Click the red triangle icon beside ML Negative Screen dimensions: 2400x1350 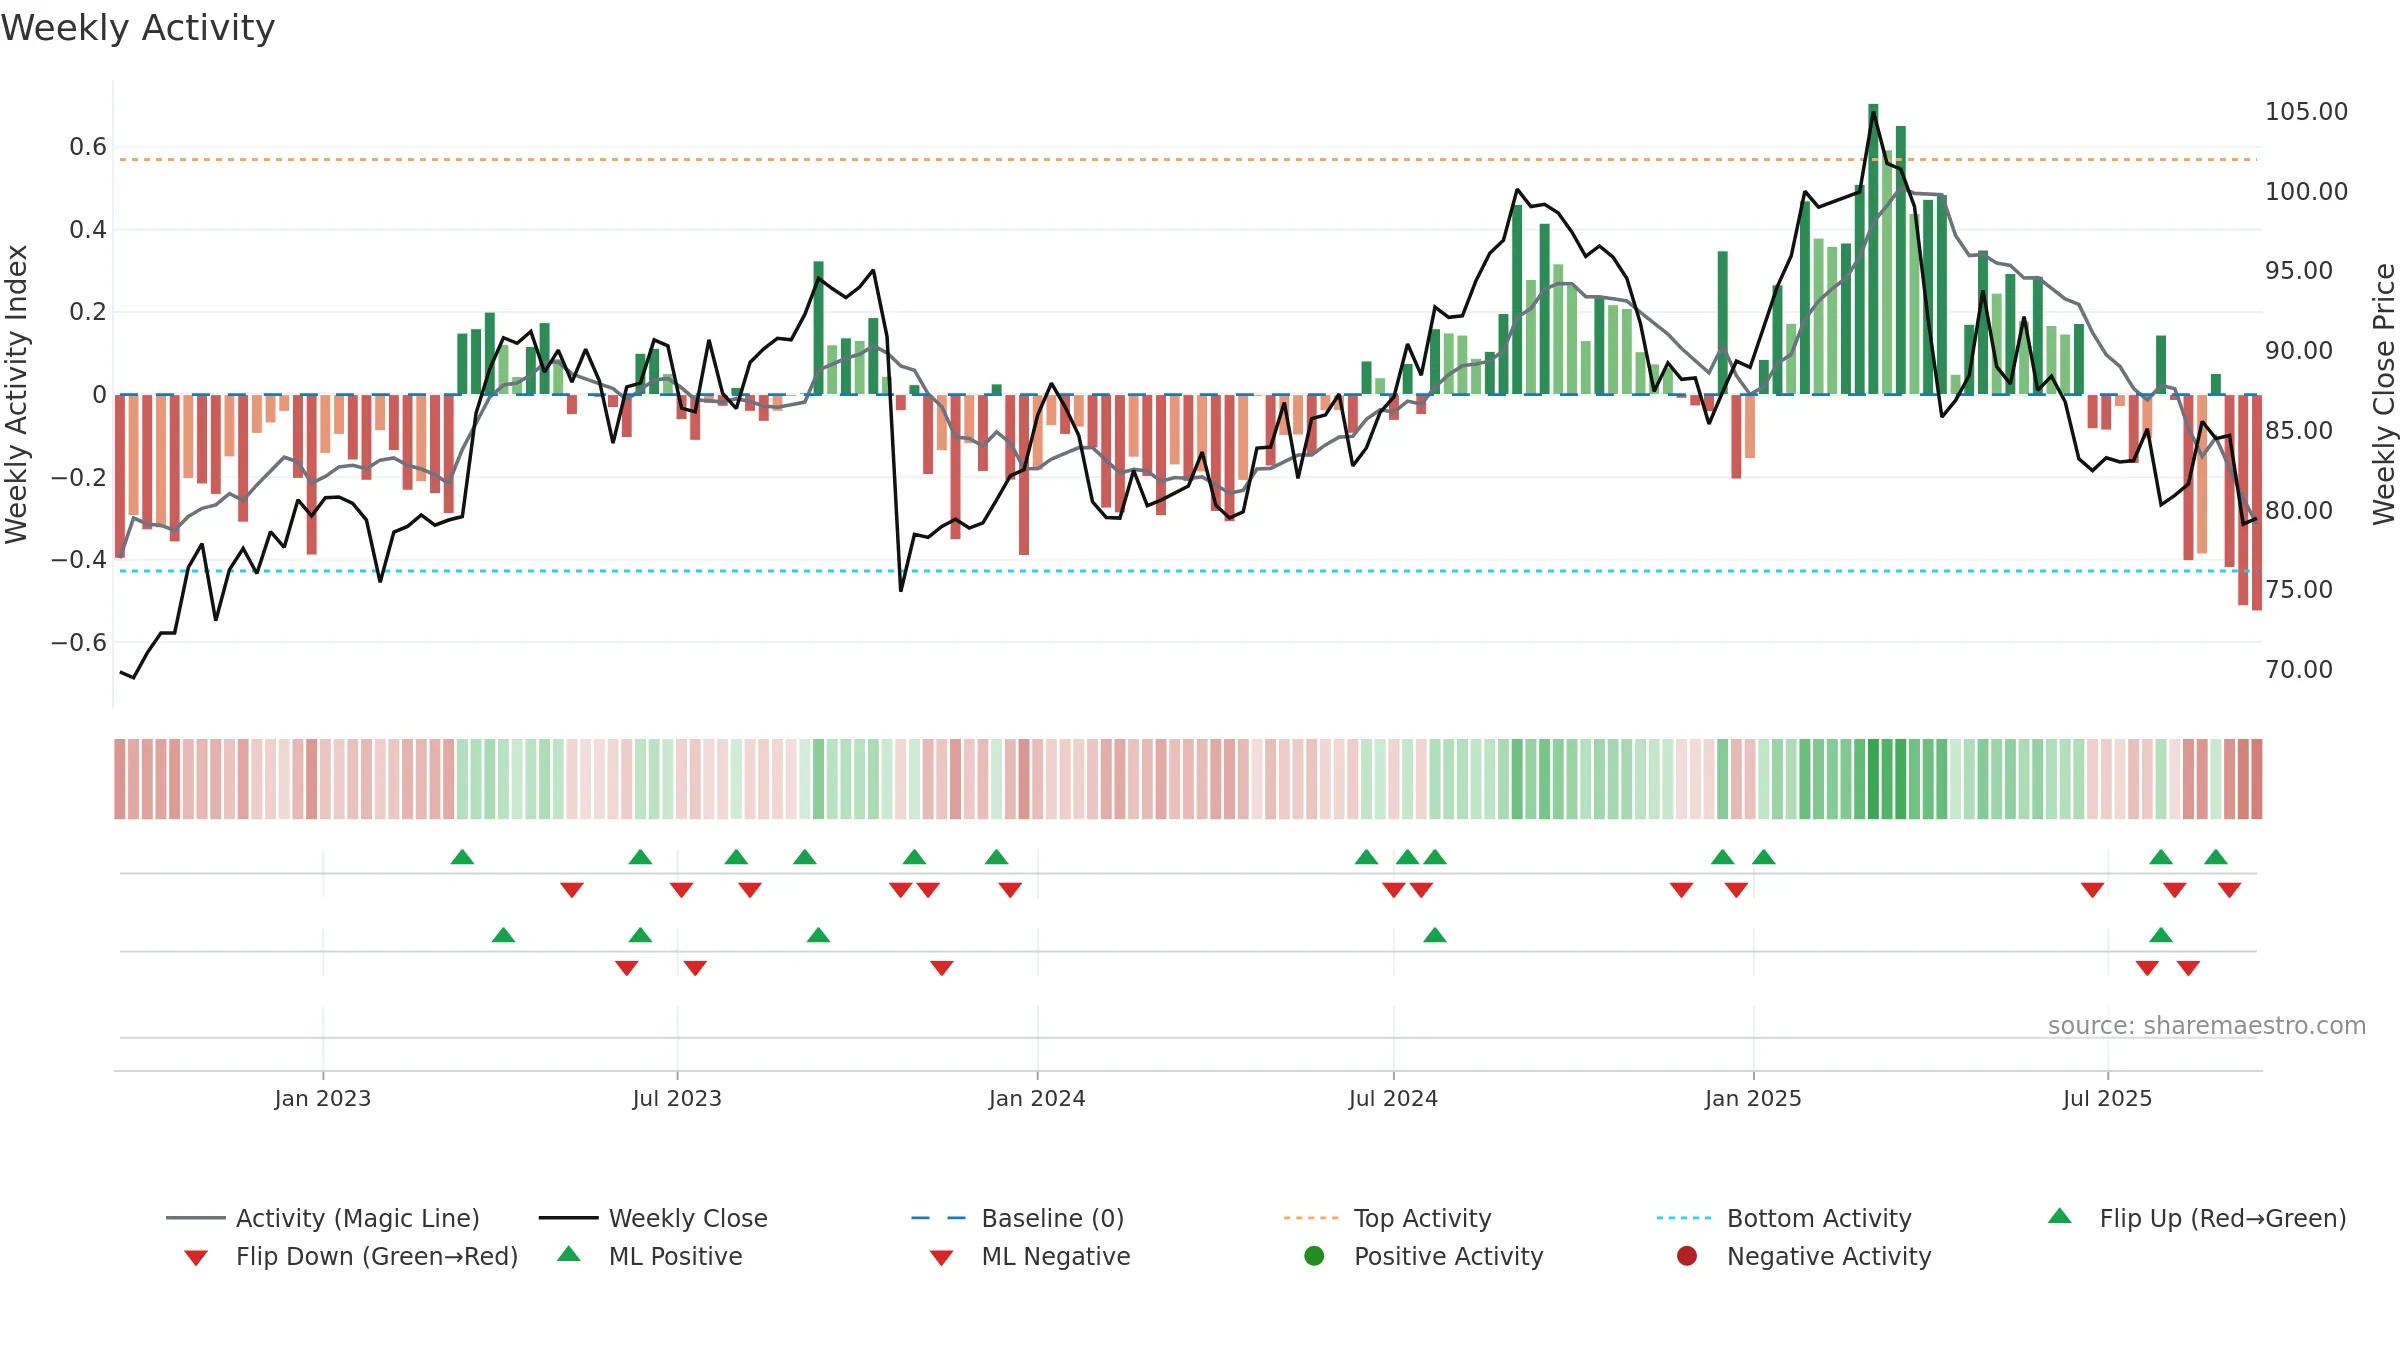(x=941, y=1258)
